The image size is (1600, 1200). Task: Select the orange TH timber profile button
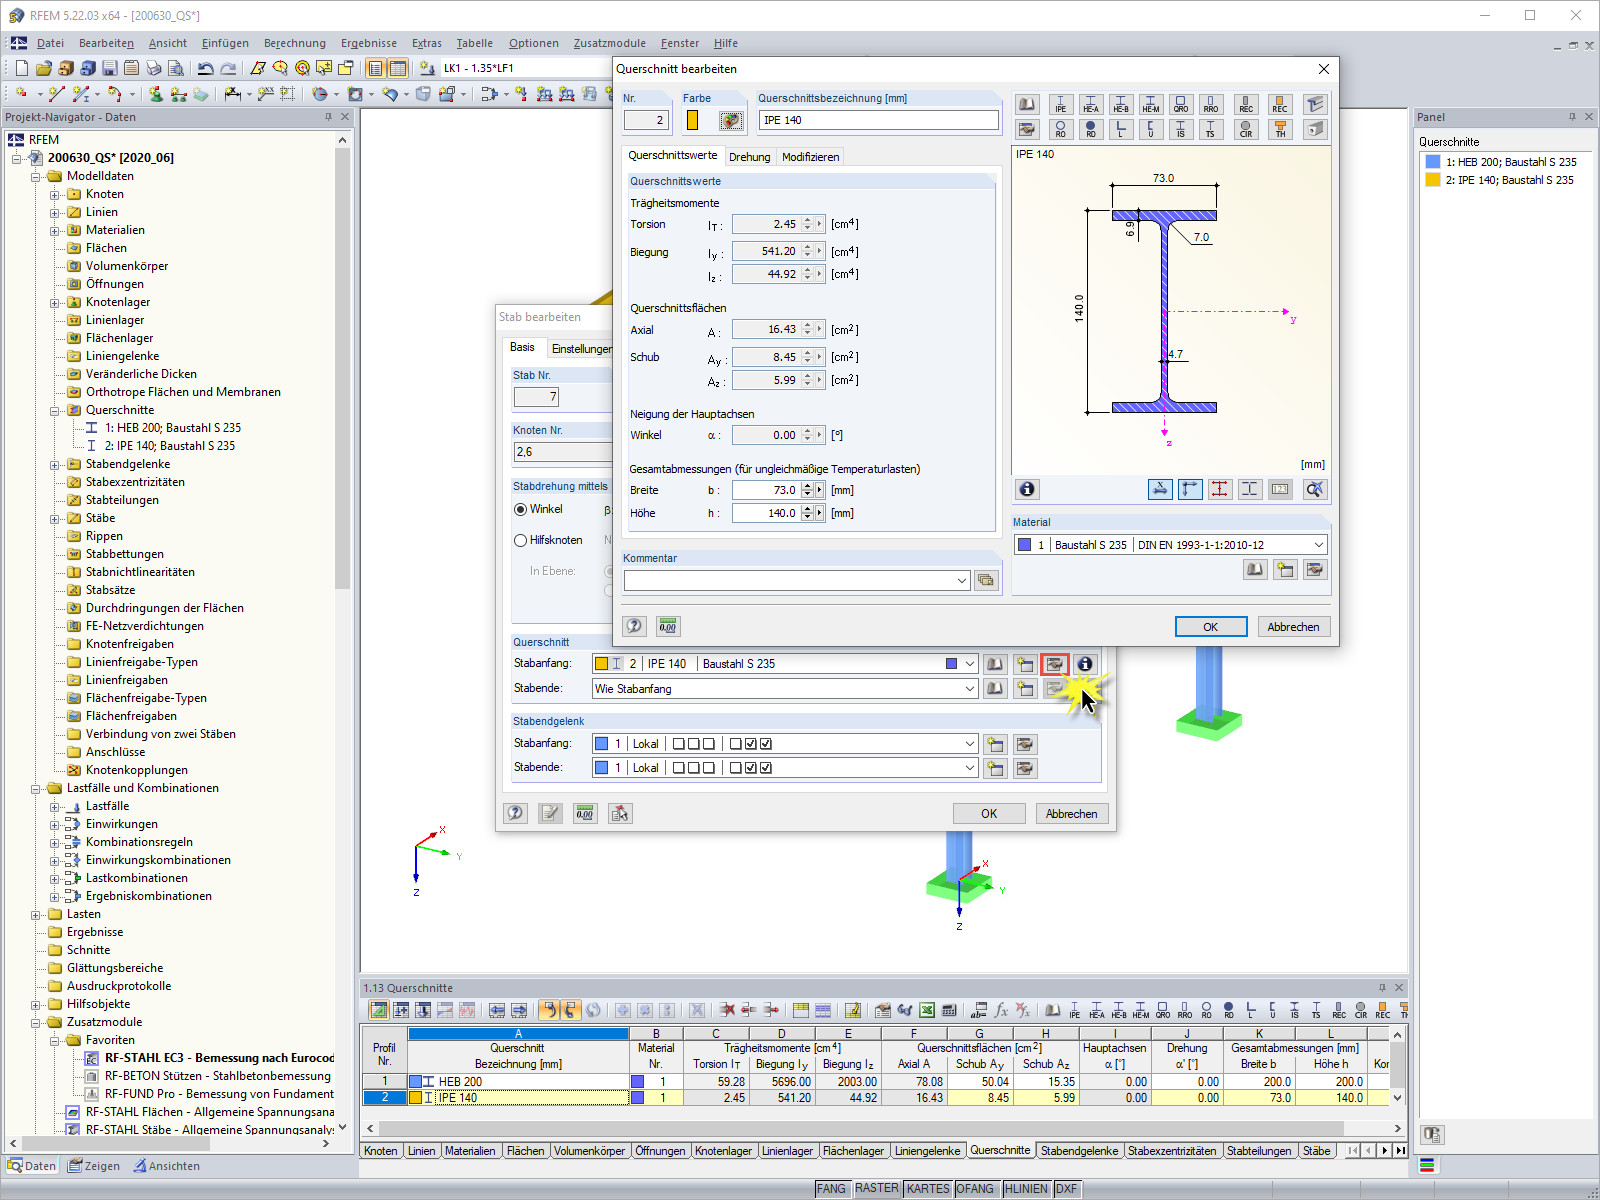(1280, 129)
